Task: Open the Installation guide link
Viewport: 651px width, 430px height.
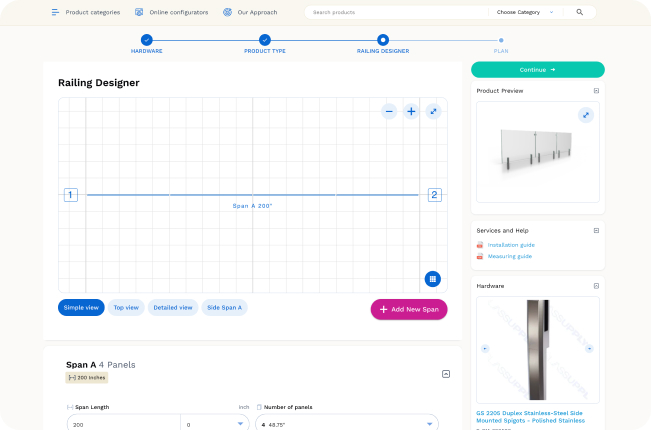Action: pyautogui.click(x=511, y=245)
